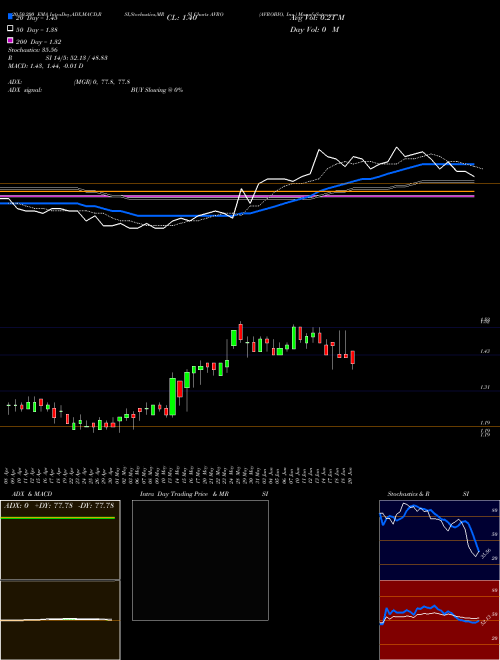Click the brown ADX chart panel

tap(60, 540)
